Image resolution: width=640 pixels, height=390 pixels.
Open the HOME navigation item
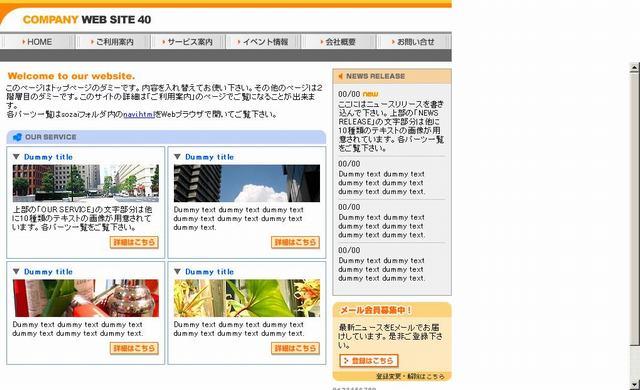click(x=38, y=42)
